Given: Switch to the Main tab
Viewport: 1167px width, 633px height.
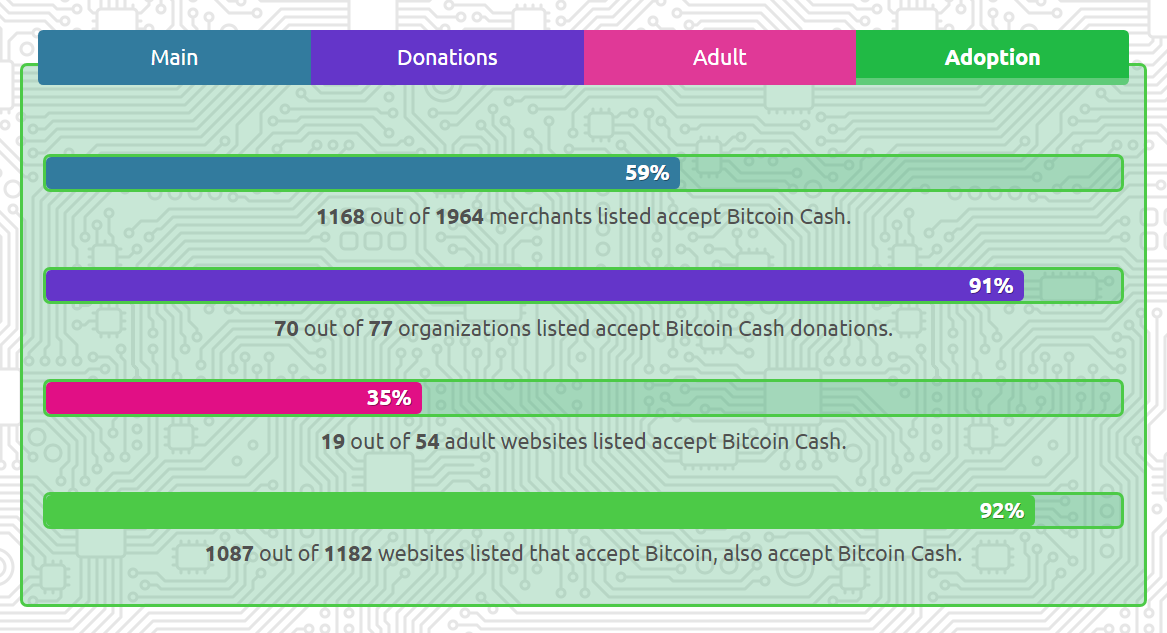Looking at the screenshot, I should (x=174, y=57).
